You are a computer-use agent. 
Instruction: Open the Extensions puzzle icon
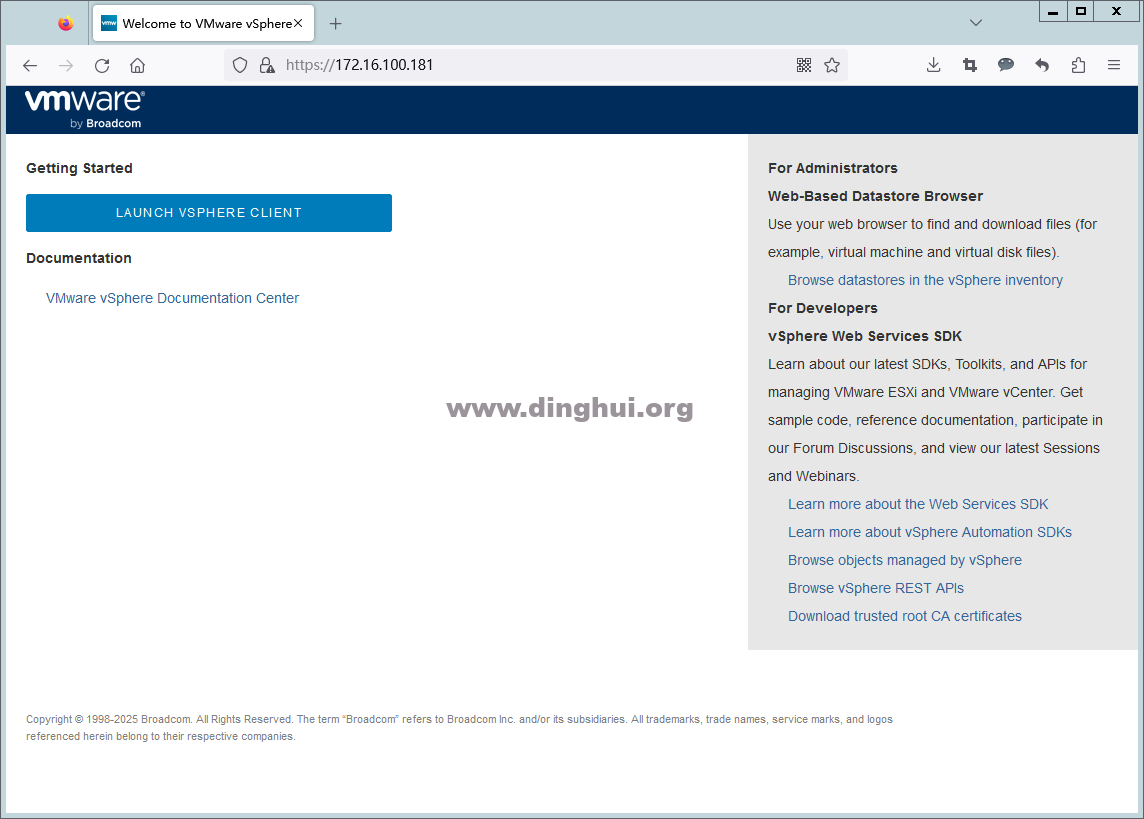(1078, 65)
